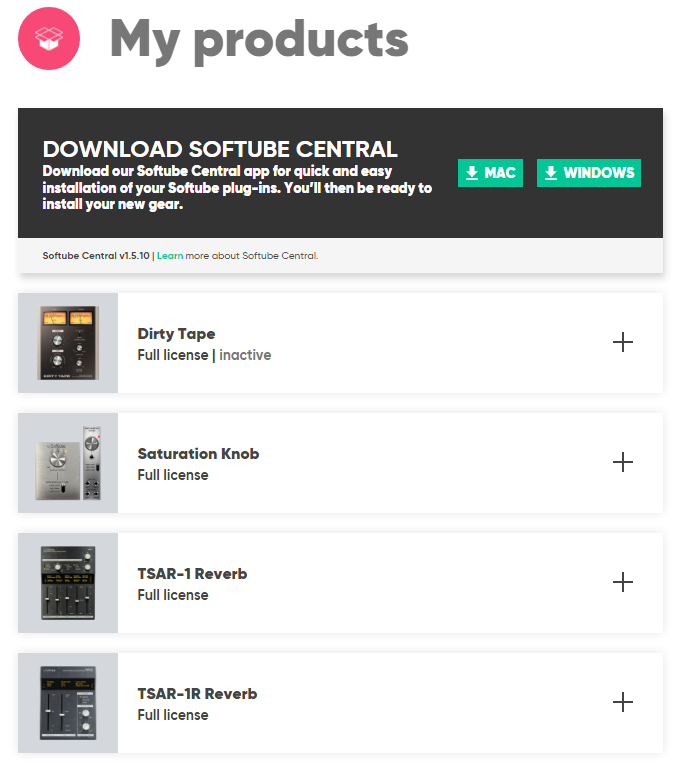
Task: Click the MAC download button
Action: point(490,173)
